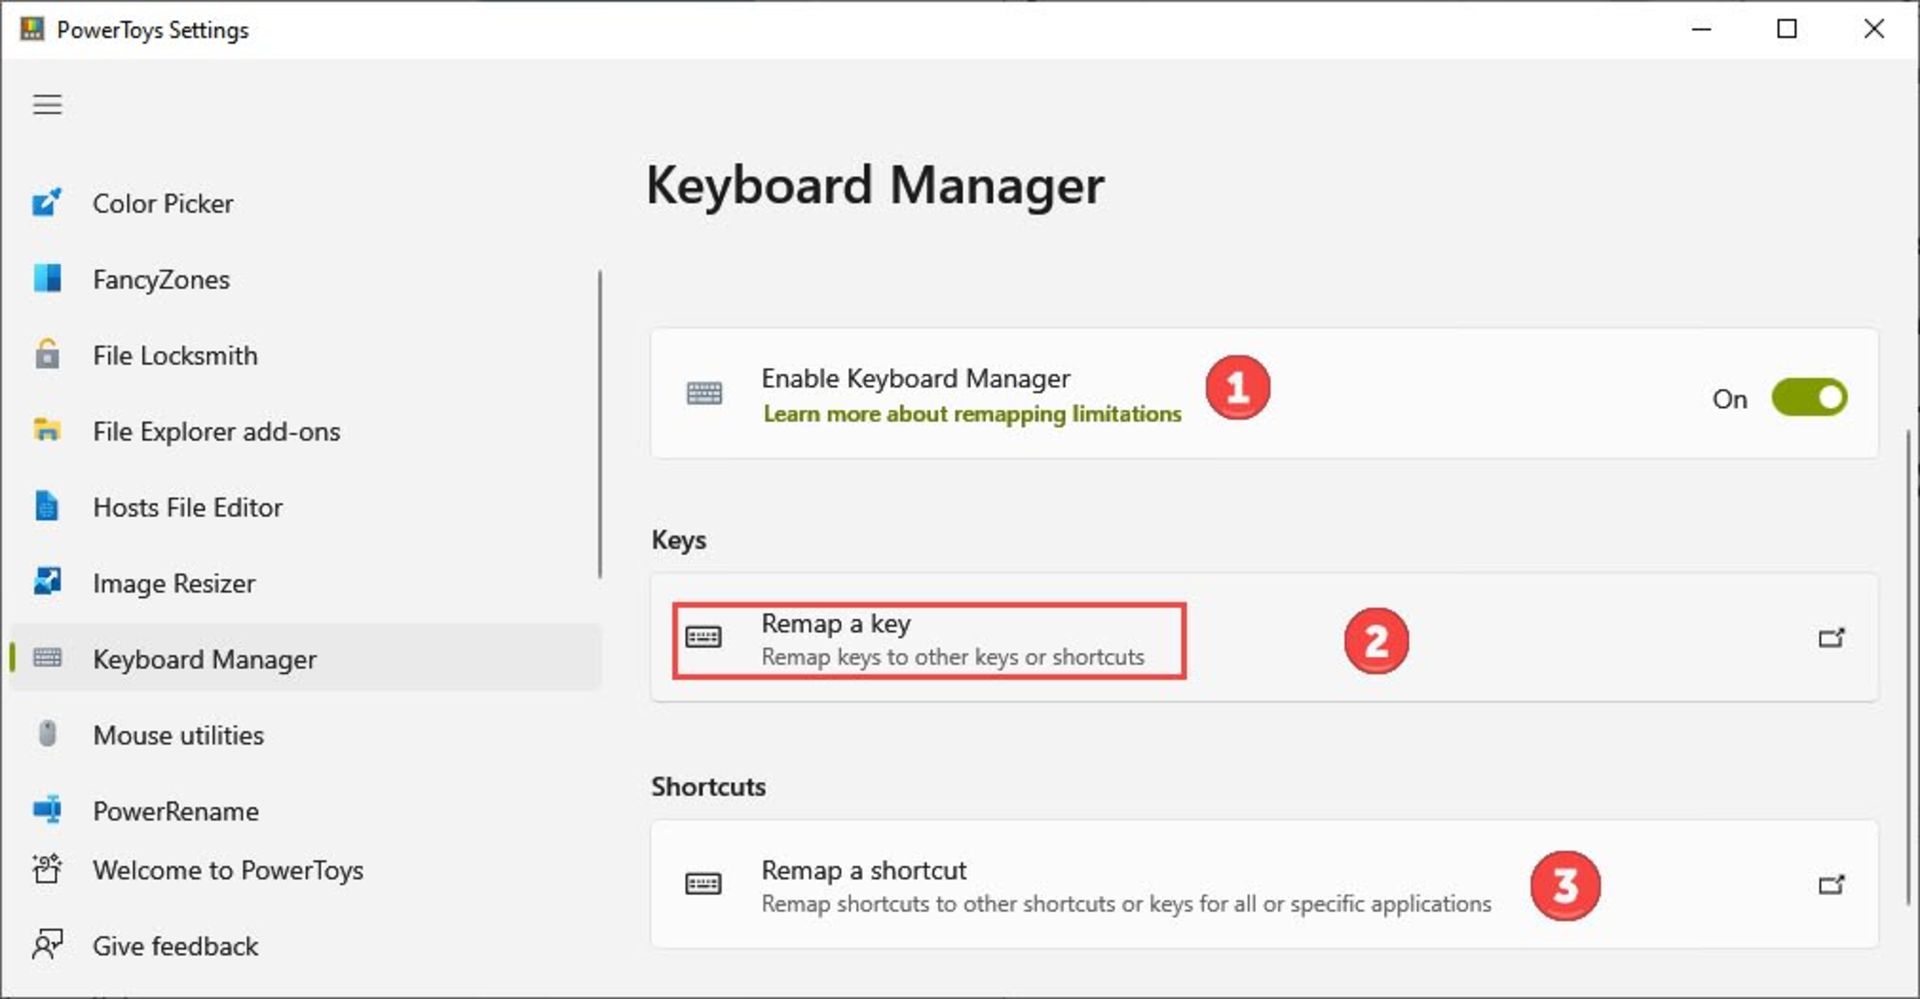1920x999 pixels.
Task: Open the Remap a key editor arrow
Action: [x=1830, y=638]
